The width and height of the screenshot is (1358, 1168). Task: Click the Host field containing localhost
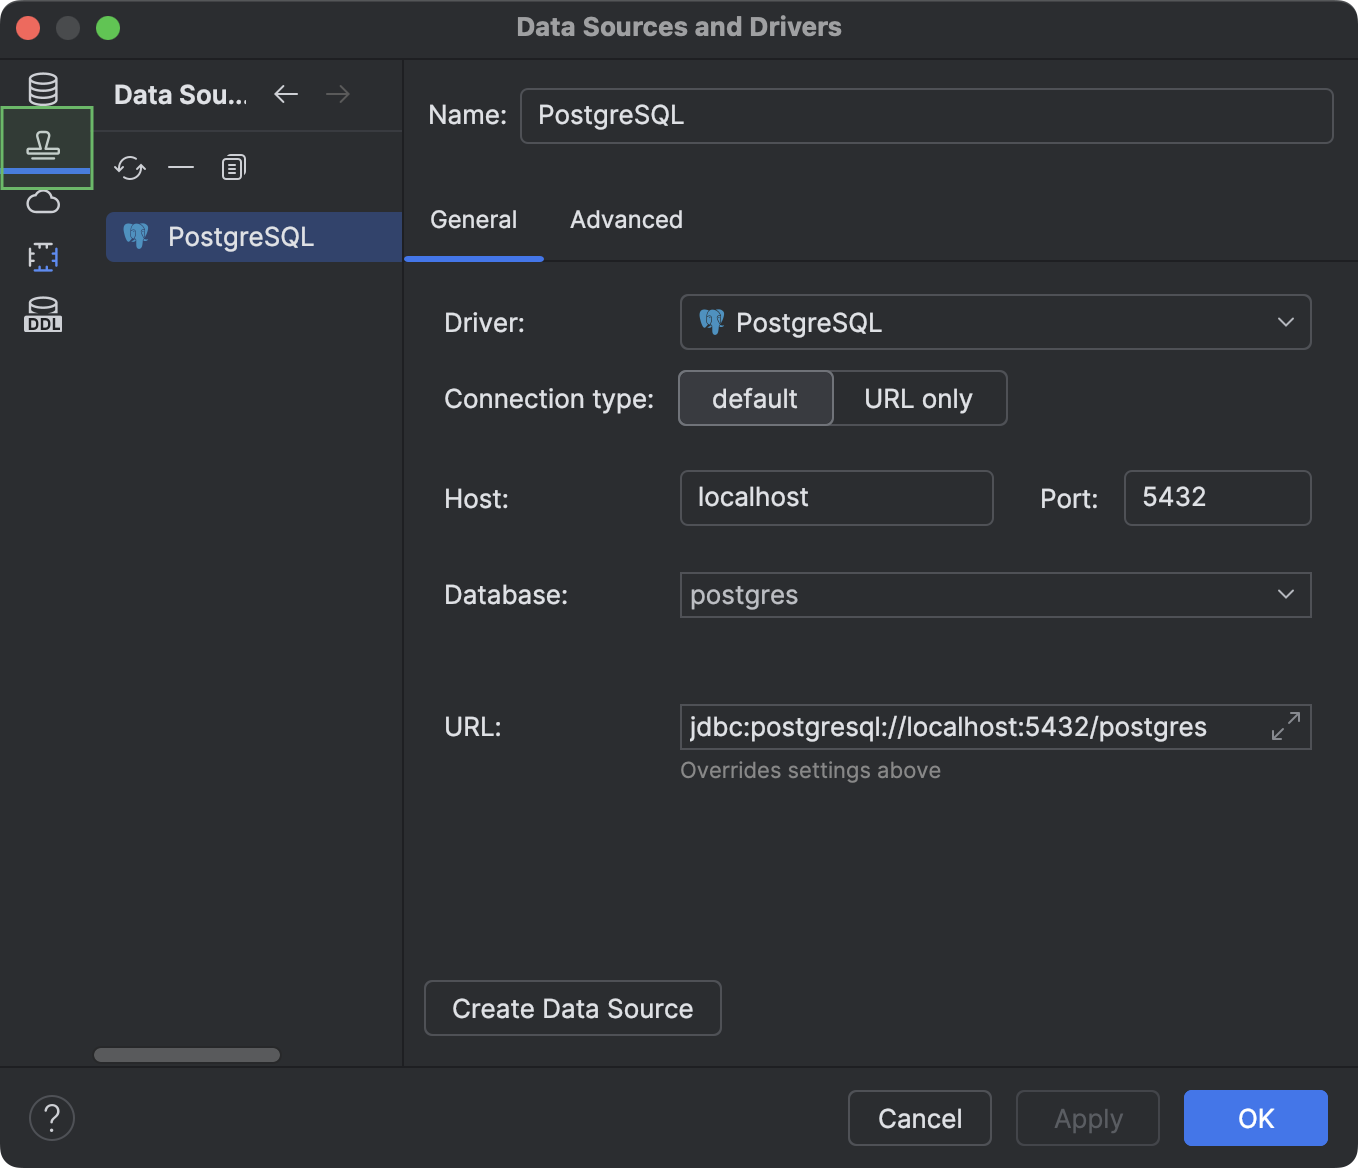tap(837, 498)
